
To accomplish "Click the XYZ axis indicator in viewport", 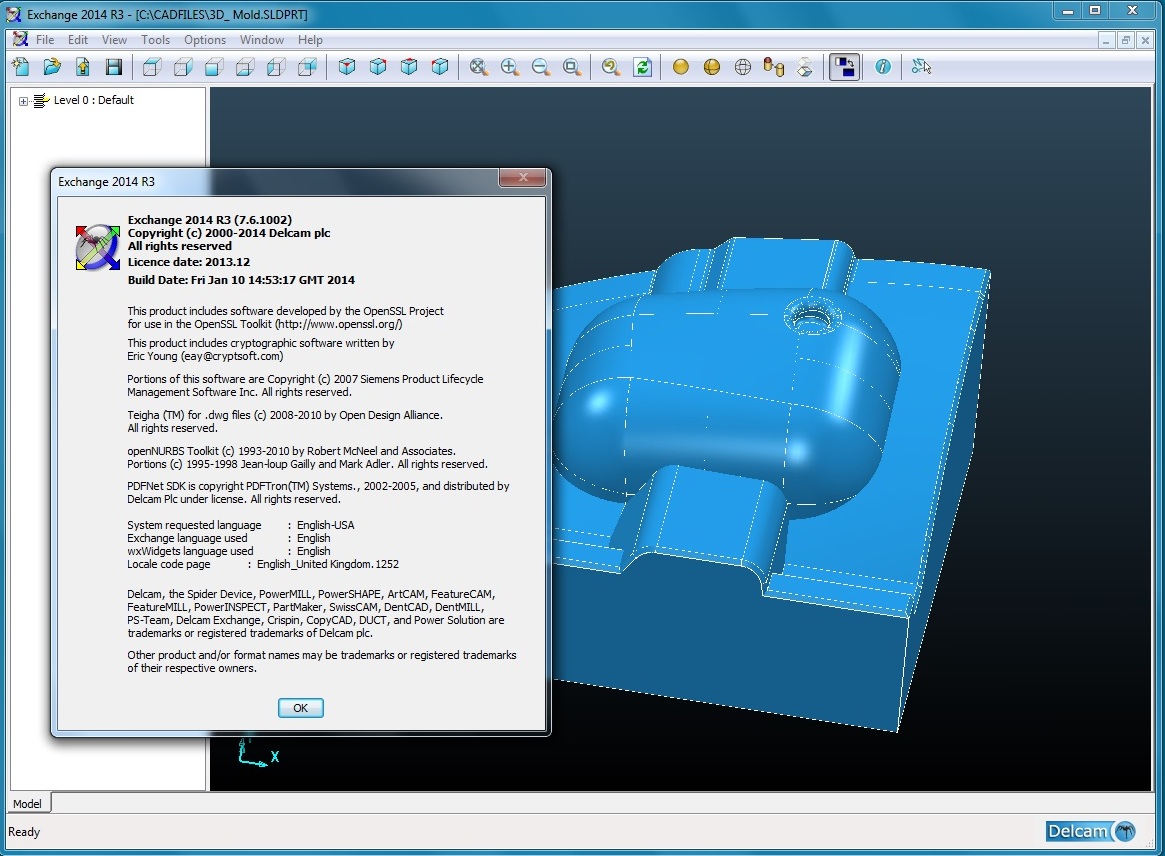I will click(257, 752).
